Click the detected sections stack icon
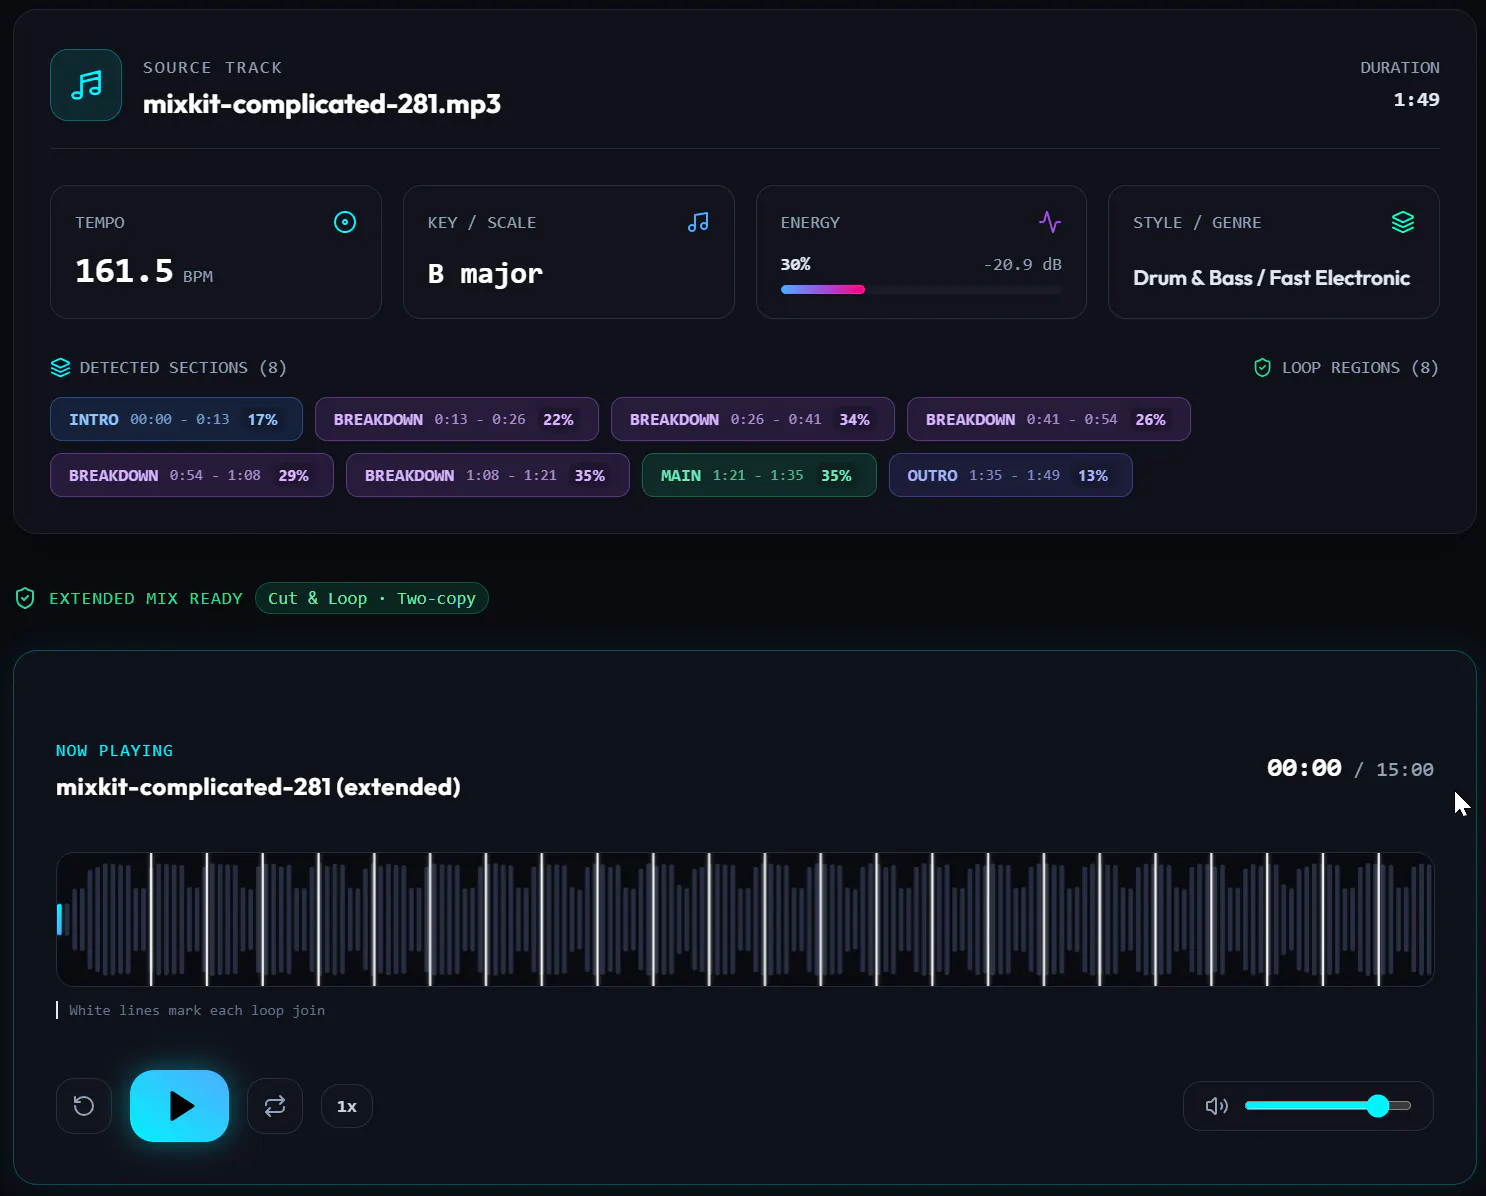Screen dimensions: 1486x1196 (61, 368)
